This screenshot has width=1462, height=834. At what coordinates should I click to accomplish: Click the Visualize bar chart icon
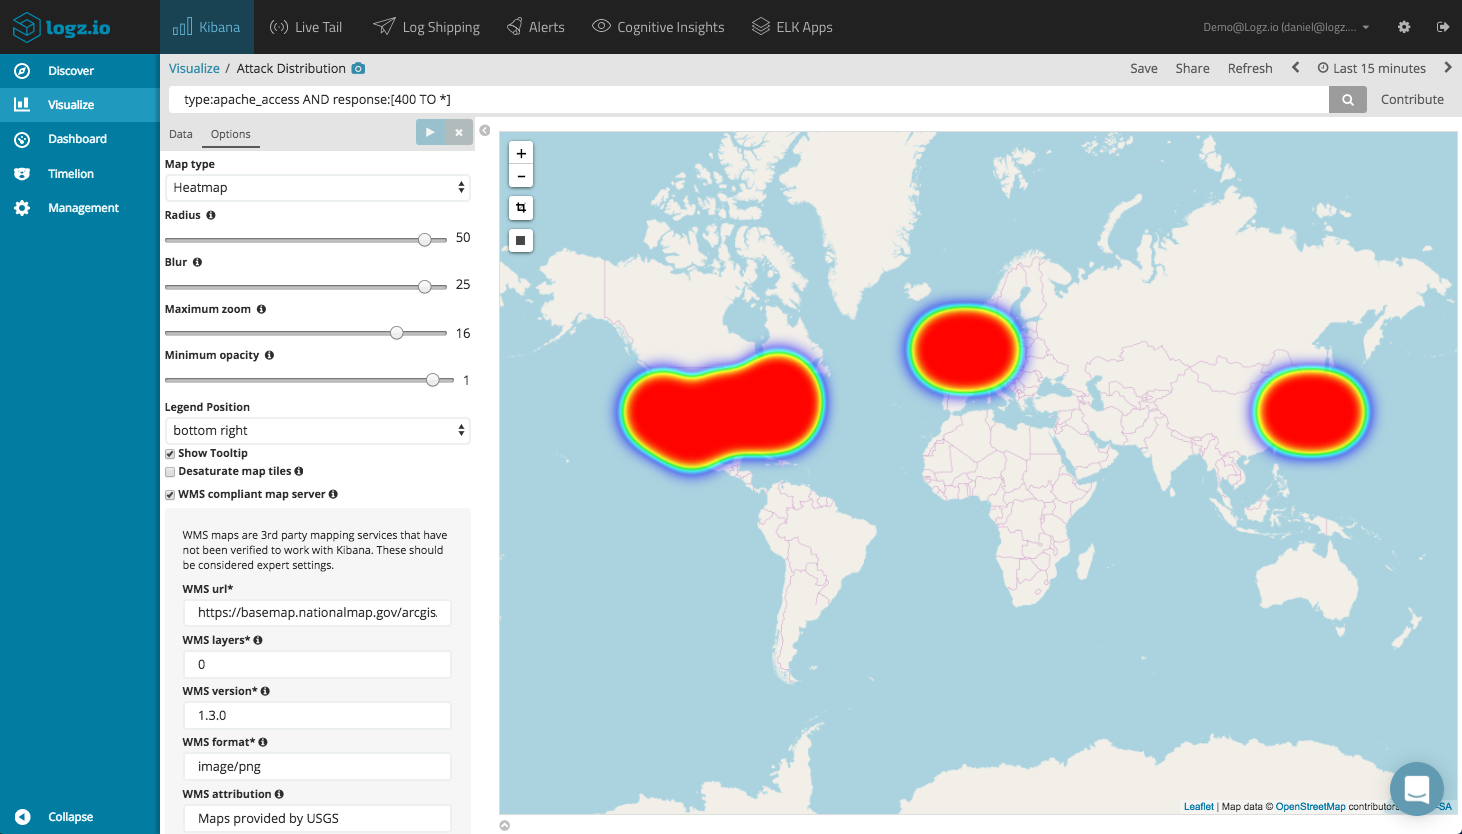click(x=22, y=104)
